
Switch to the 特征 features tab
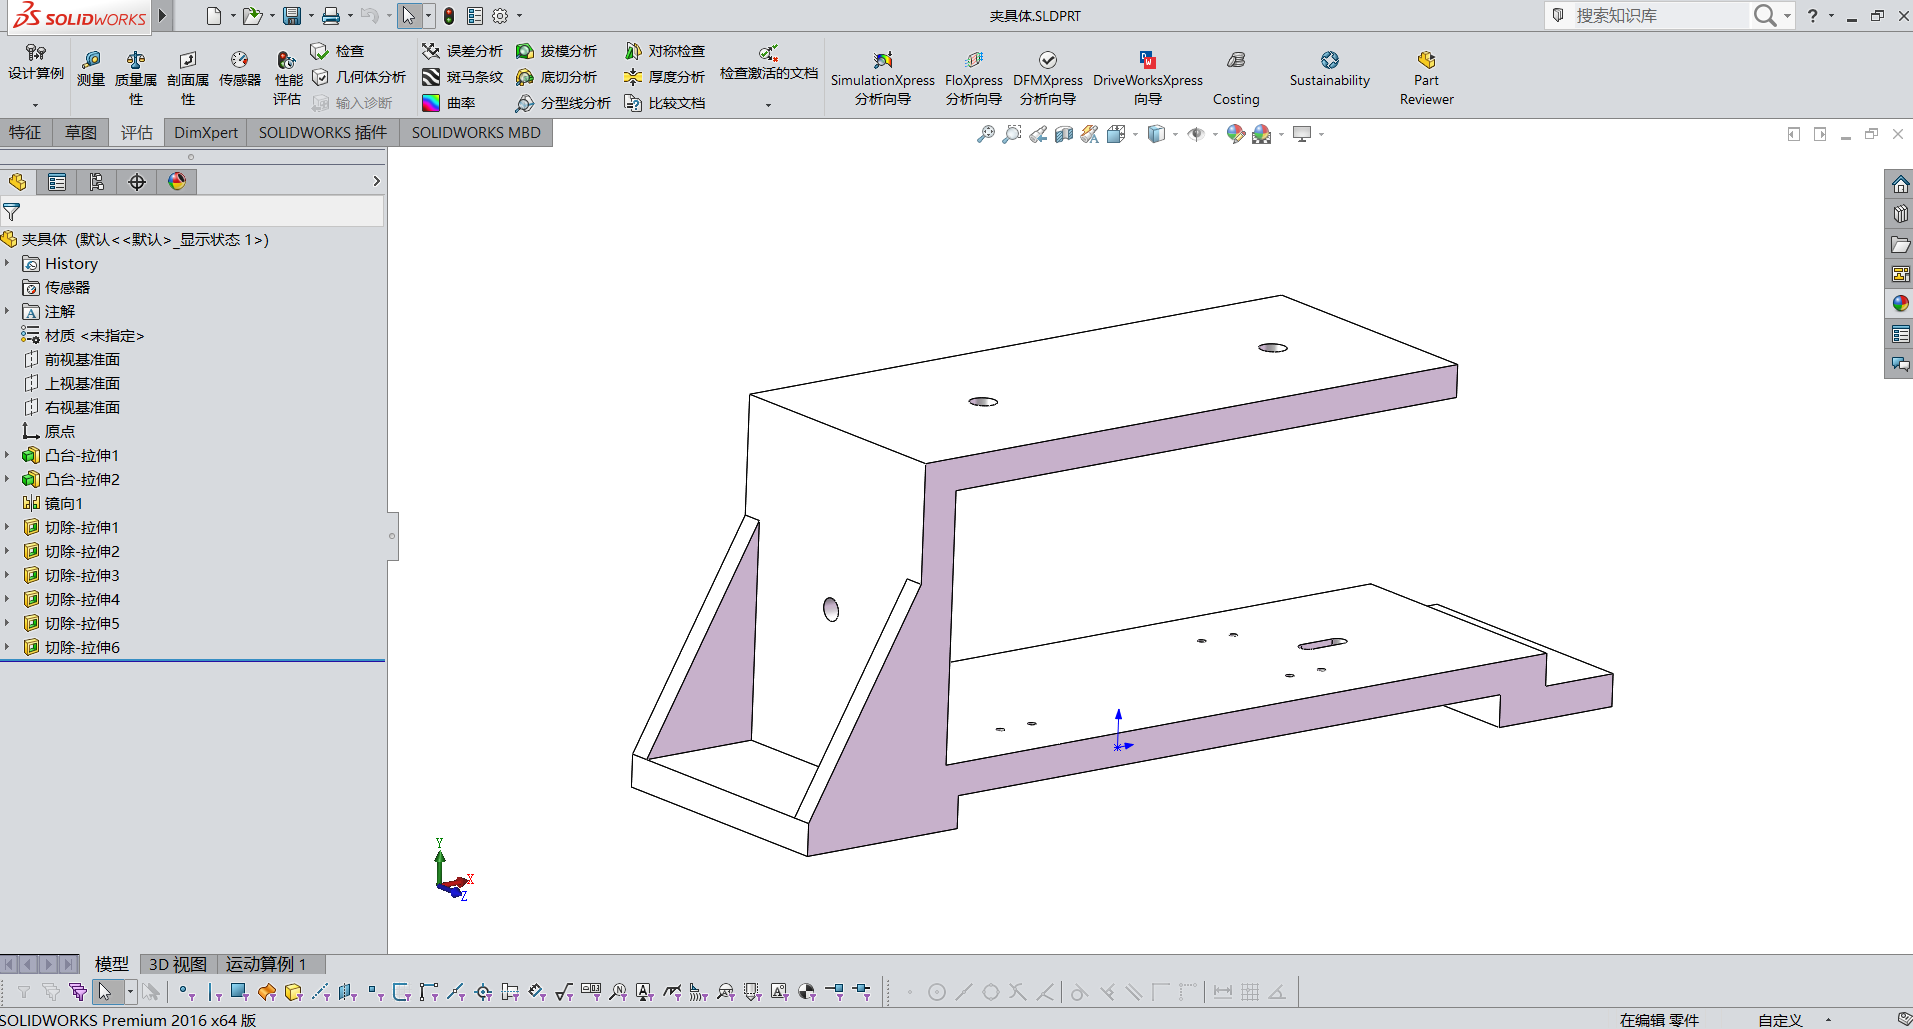click(x=26, y=132)
